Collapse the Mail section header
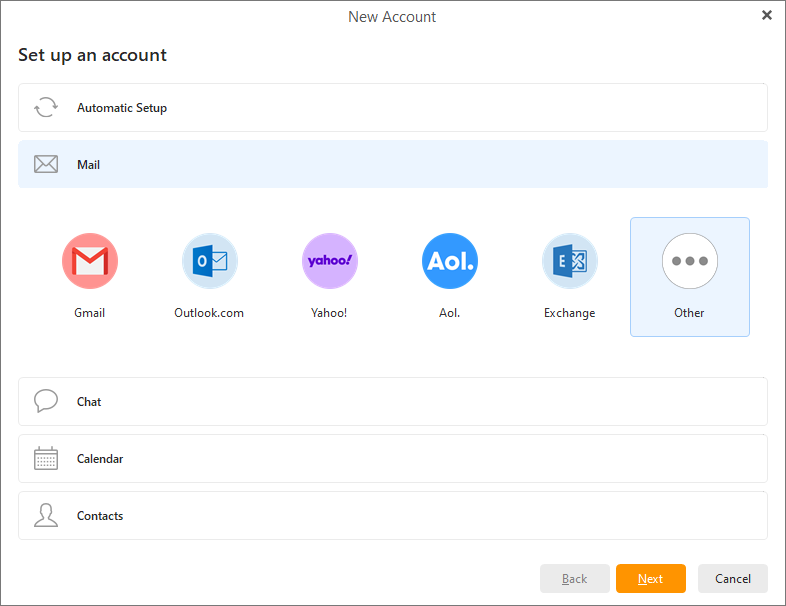Screen dimensions: 786x606 [x=392, y=165]
